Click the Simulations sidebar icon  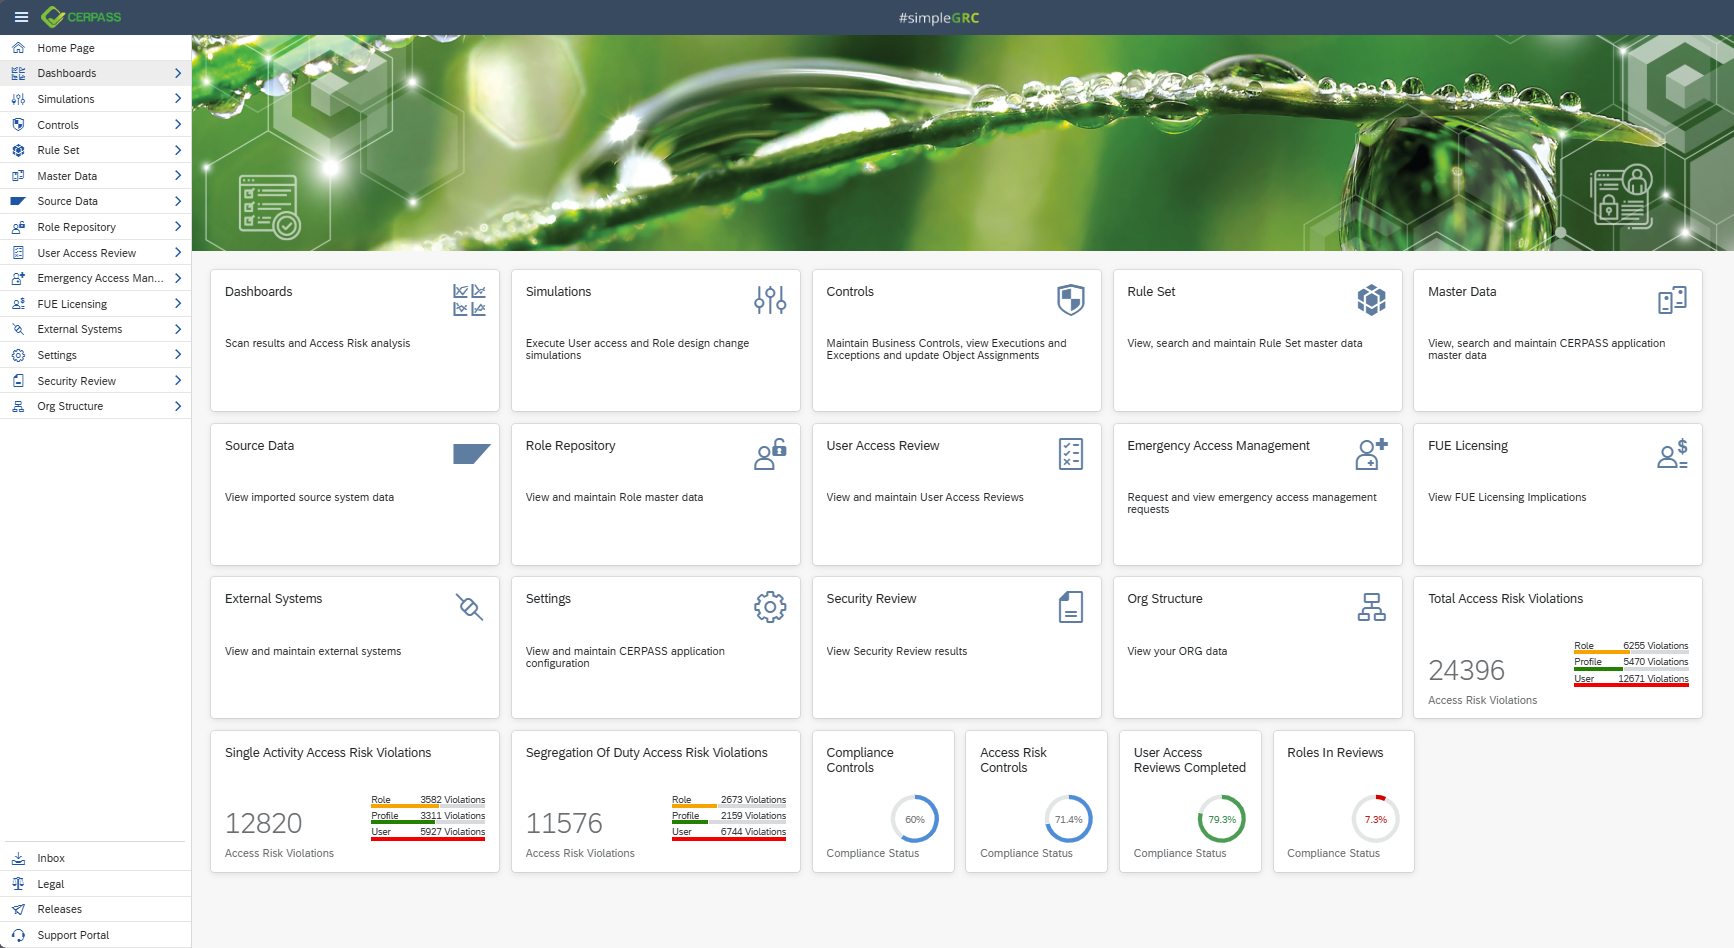(18, 99)
